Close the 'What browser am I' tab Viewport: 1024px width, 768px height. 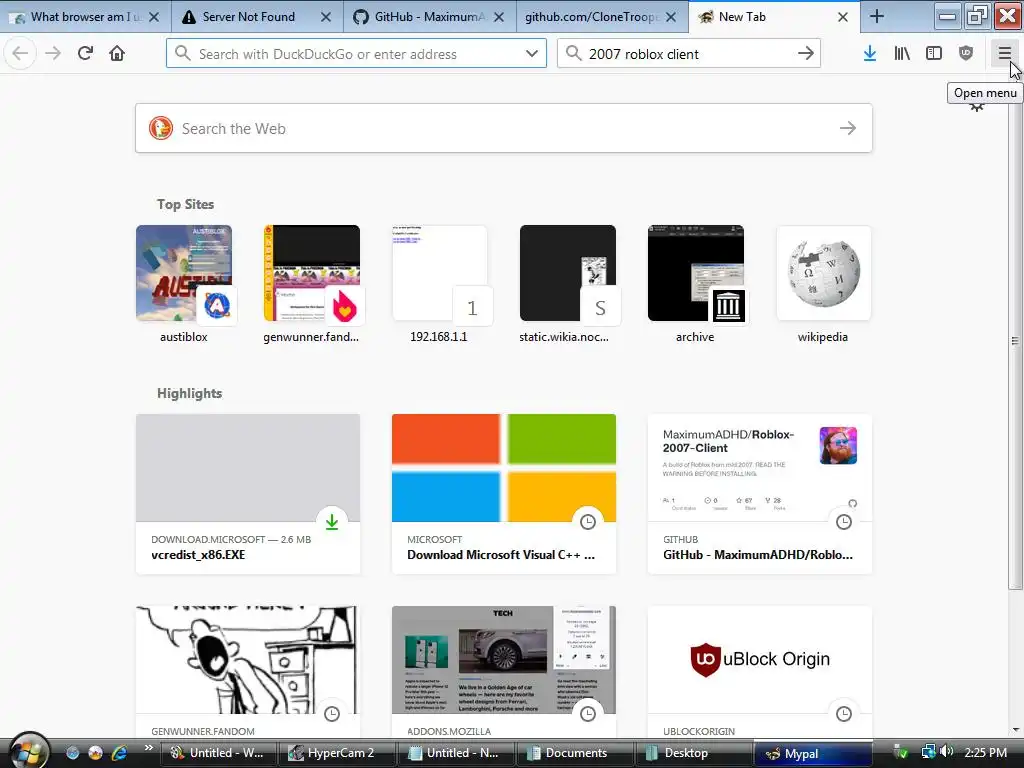(x=154, y=17)
